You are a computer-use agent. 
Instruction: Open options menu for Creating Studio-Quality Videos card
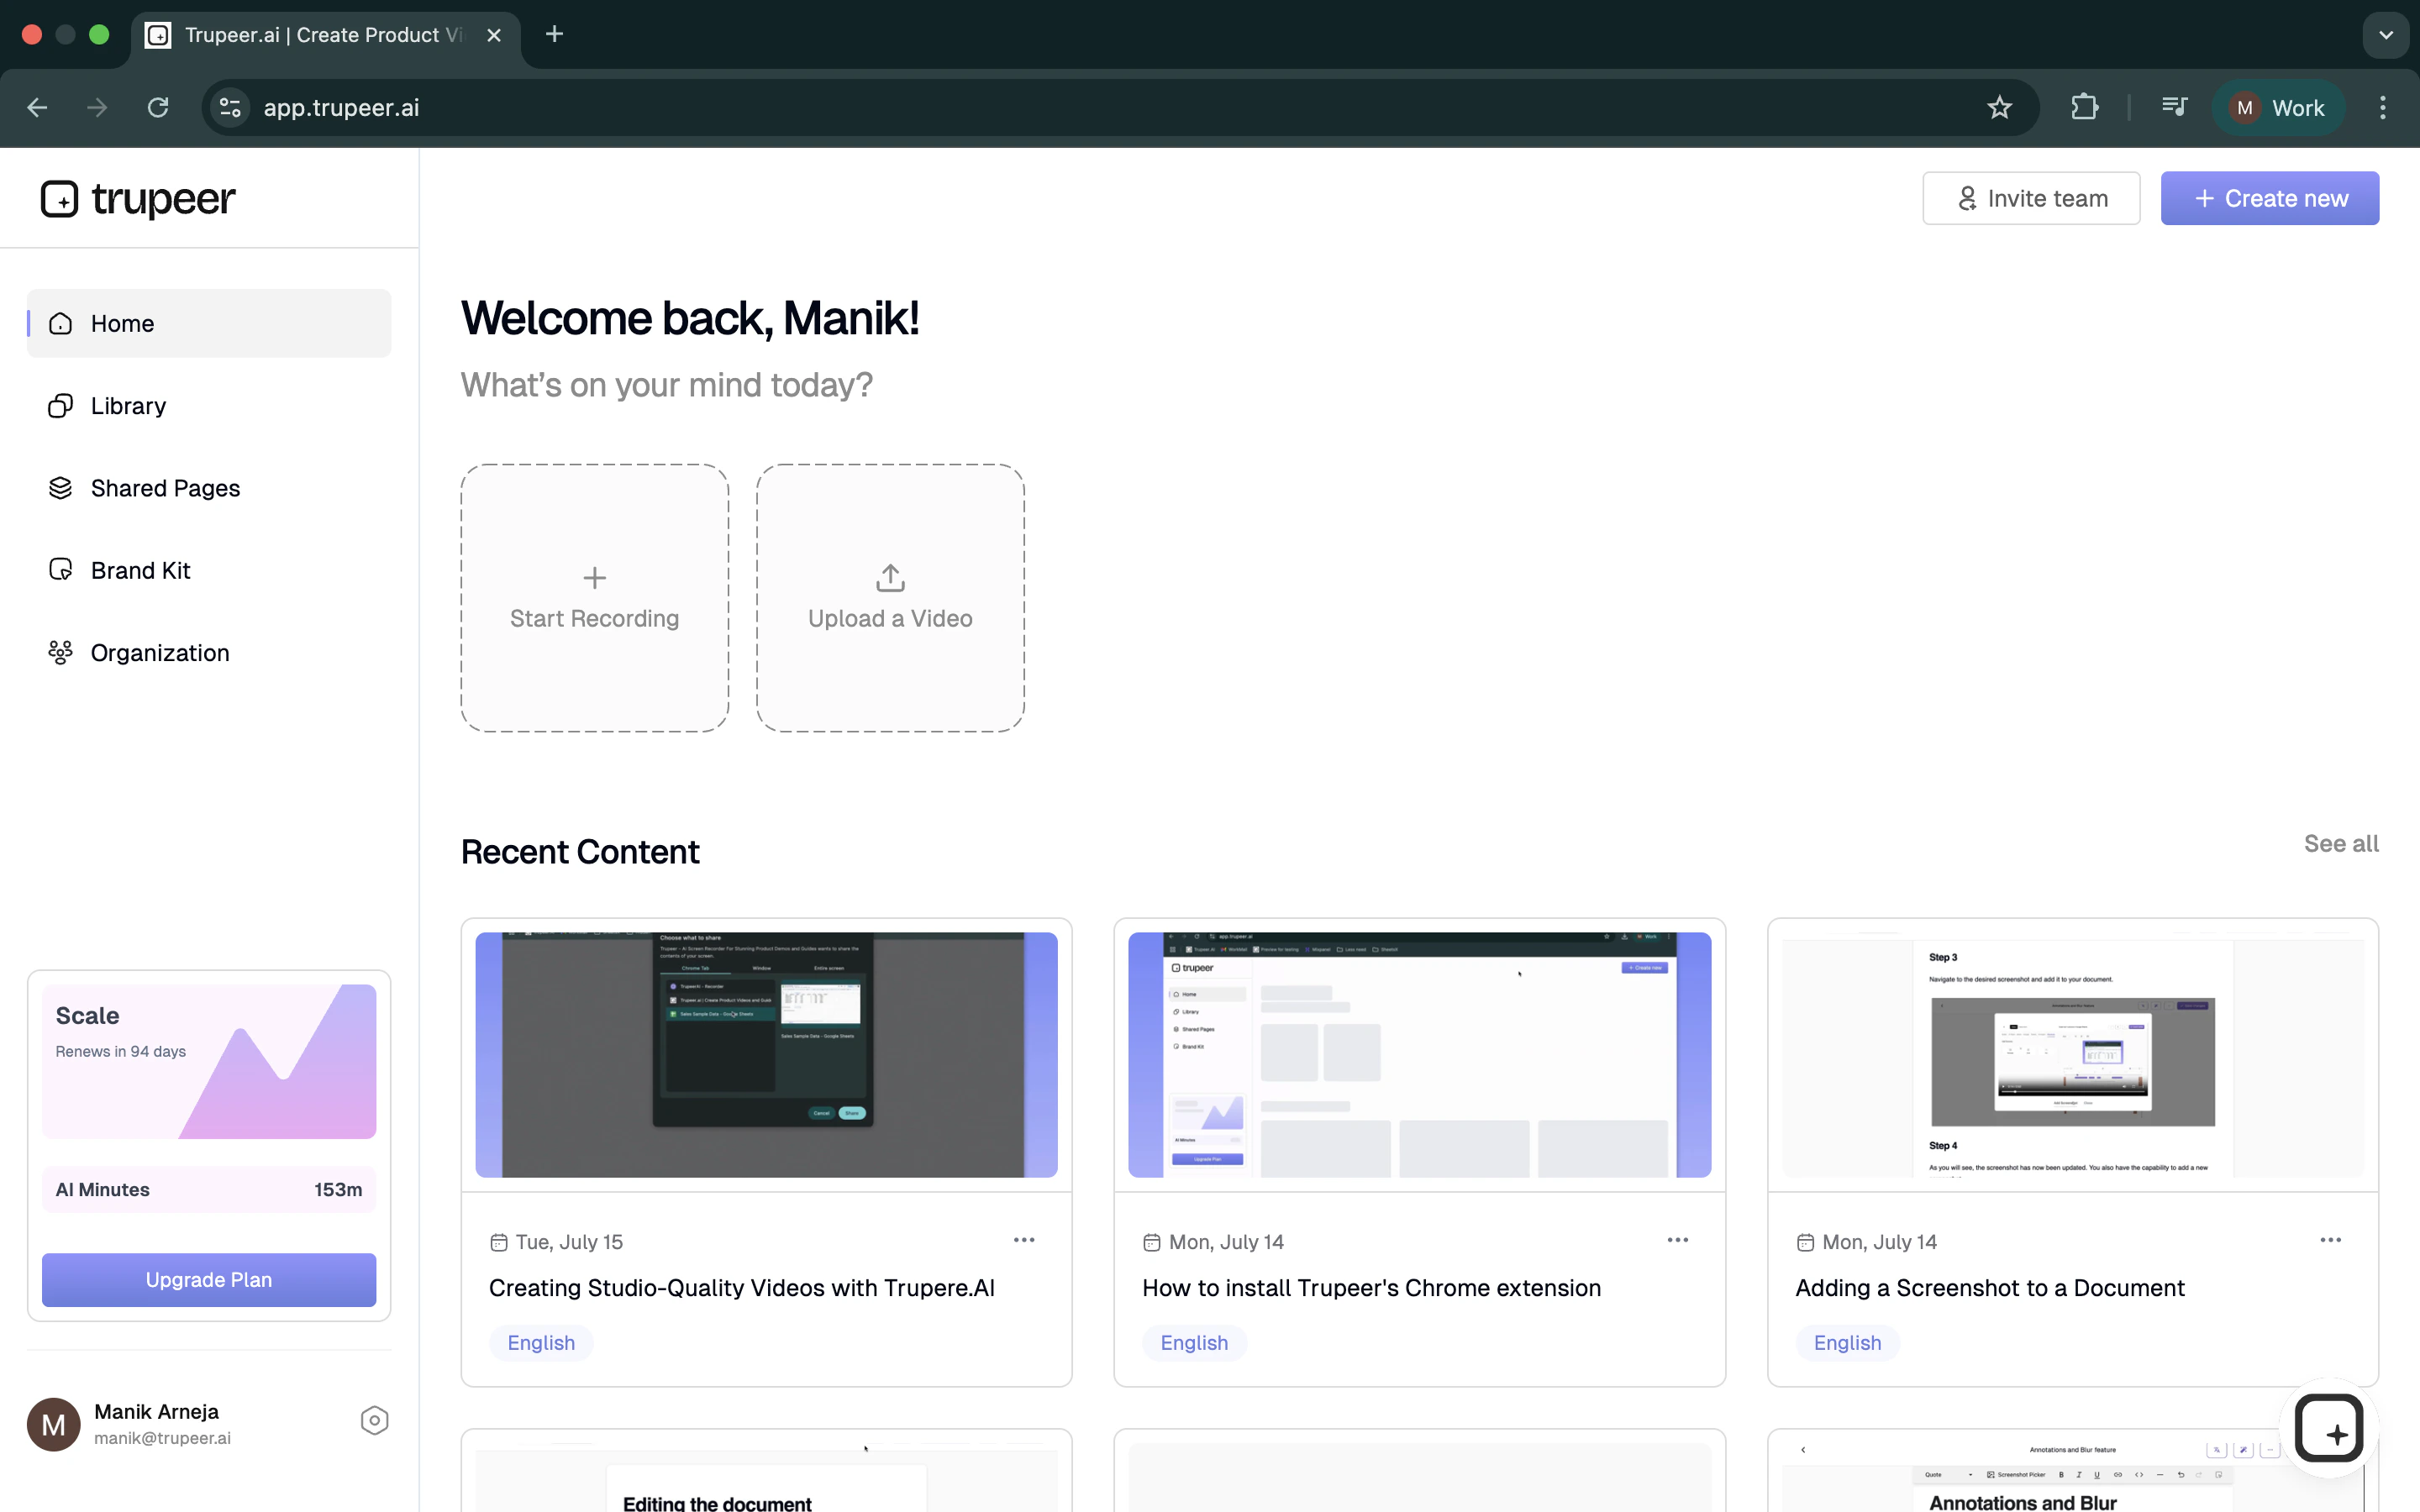(1024, 1240)
